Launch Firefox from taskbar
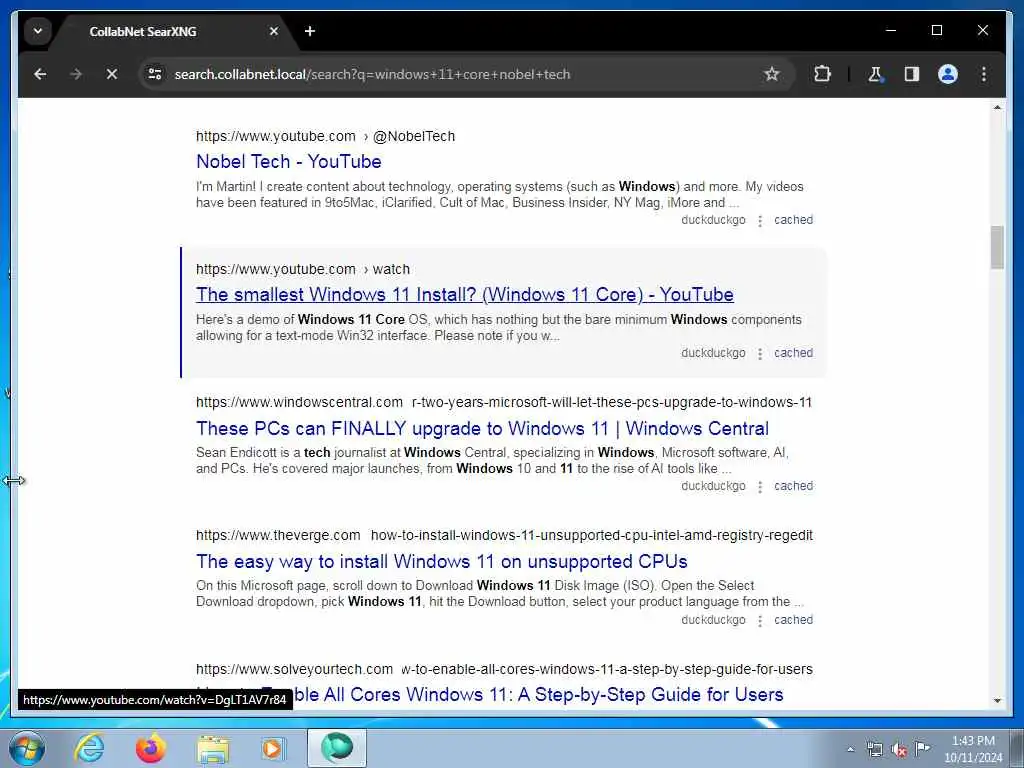 tap(151, 748)
